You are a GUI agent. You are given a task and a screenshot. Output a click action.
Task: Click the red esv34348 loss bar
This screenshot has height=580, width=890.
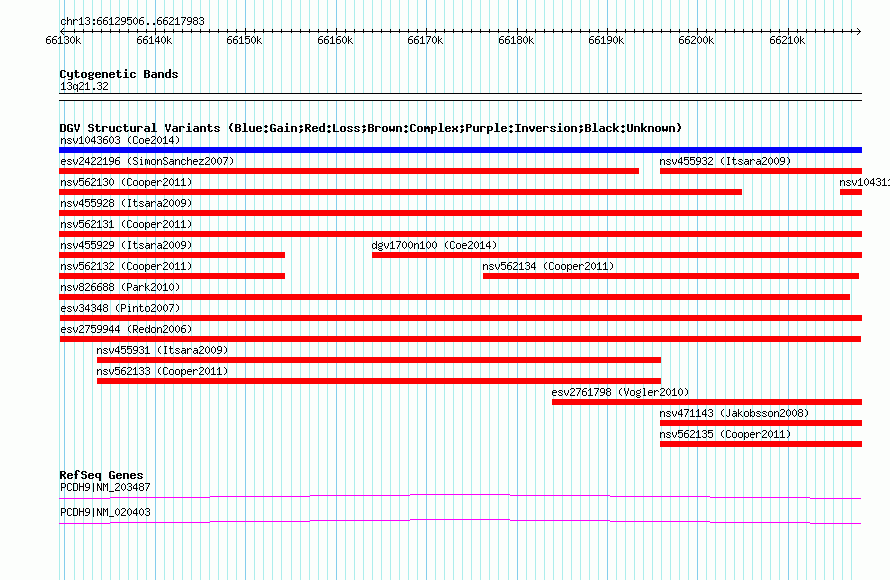coord(460,318)
